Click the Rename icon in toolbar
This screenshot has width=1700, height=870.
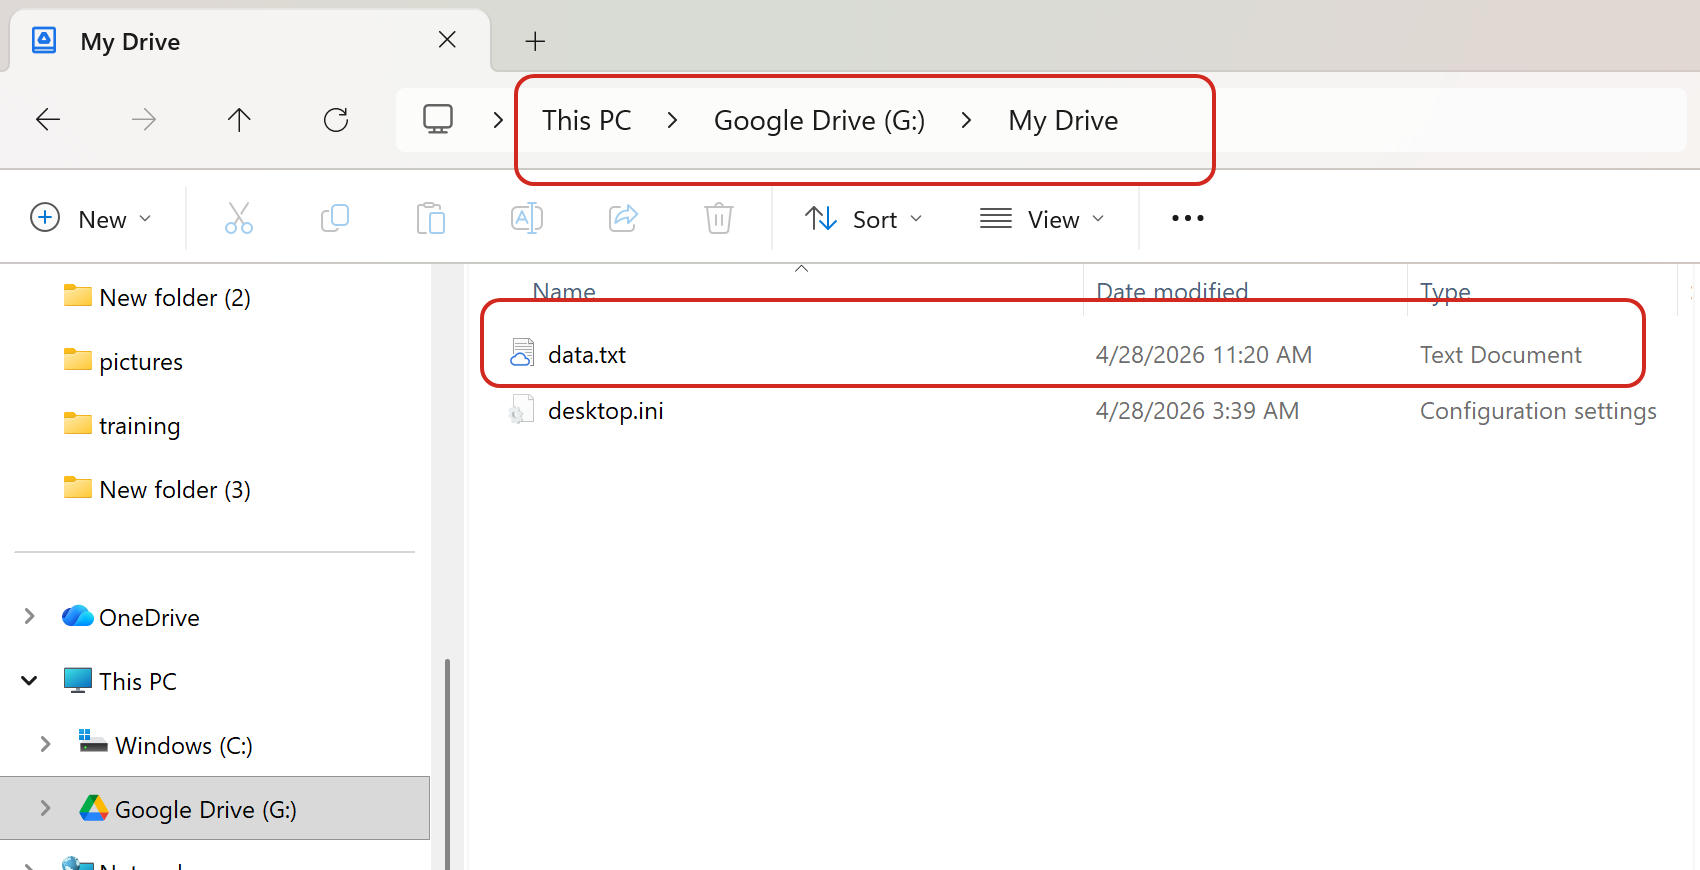(x=527, y=218)
